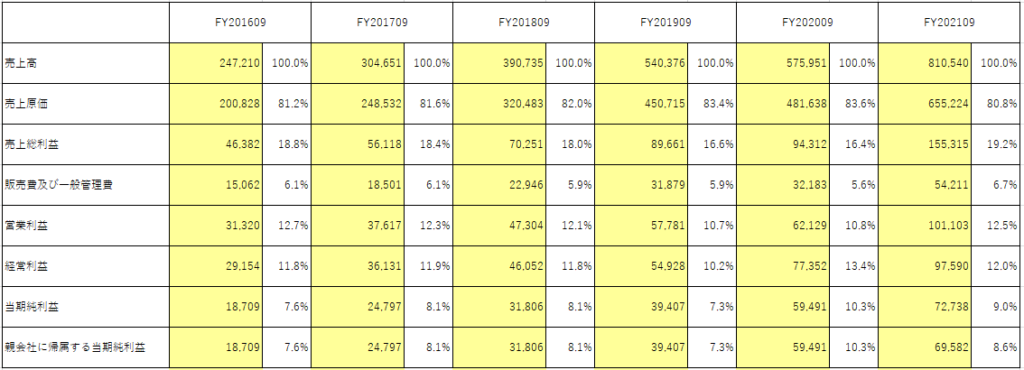1024x370 pixels.
Task: Click the 売上総利益 row label cell
Action: pyautogui.click(x=85, y=144)
